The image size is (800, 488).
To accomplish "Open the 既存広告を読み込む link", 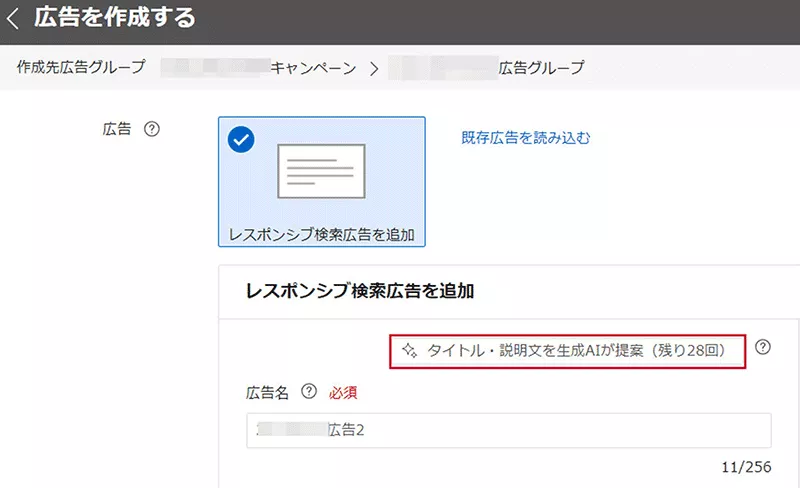I will coord(525,137).
